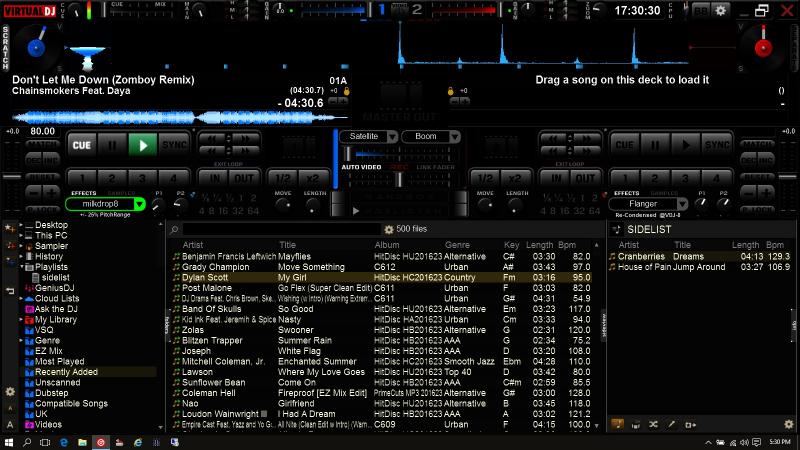Screen dimensions: 800x450
Task: Collapse the Playlists tree node
Action: [21, 267]
